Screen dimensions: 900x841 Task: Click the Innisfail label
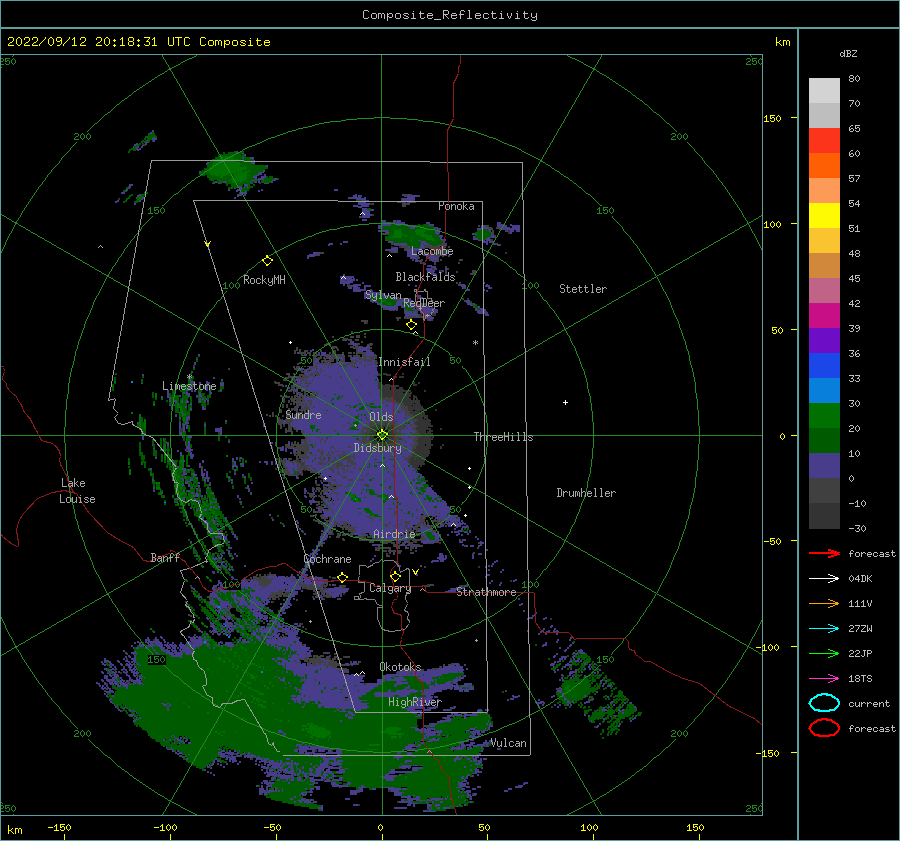point(404,362)
